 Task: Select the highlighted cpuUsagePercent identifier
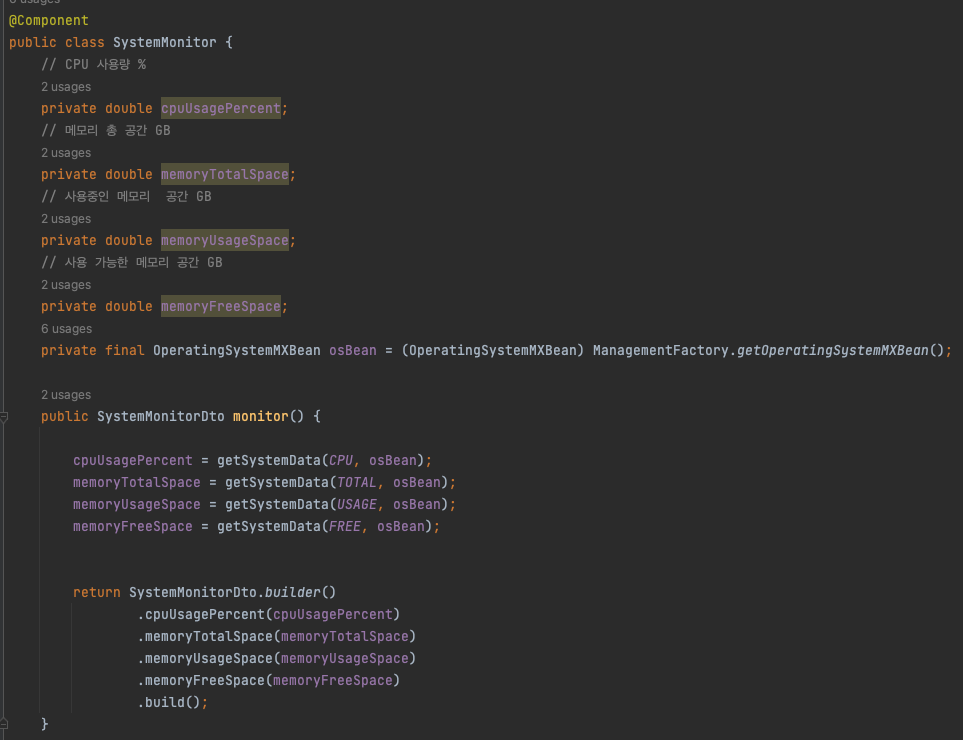(x=220, y=108)
